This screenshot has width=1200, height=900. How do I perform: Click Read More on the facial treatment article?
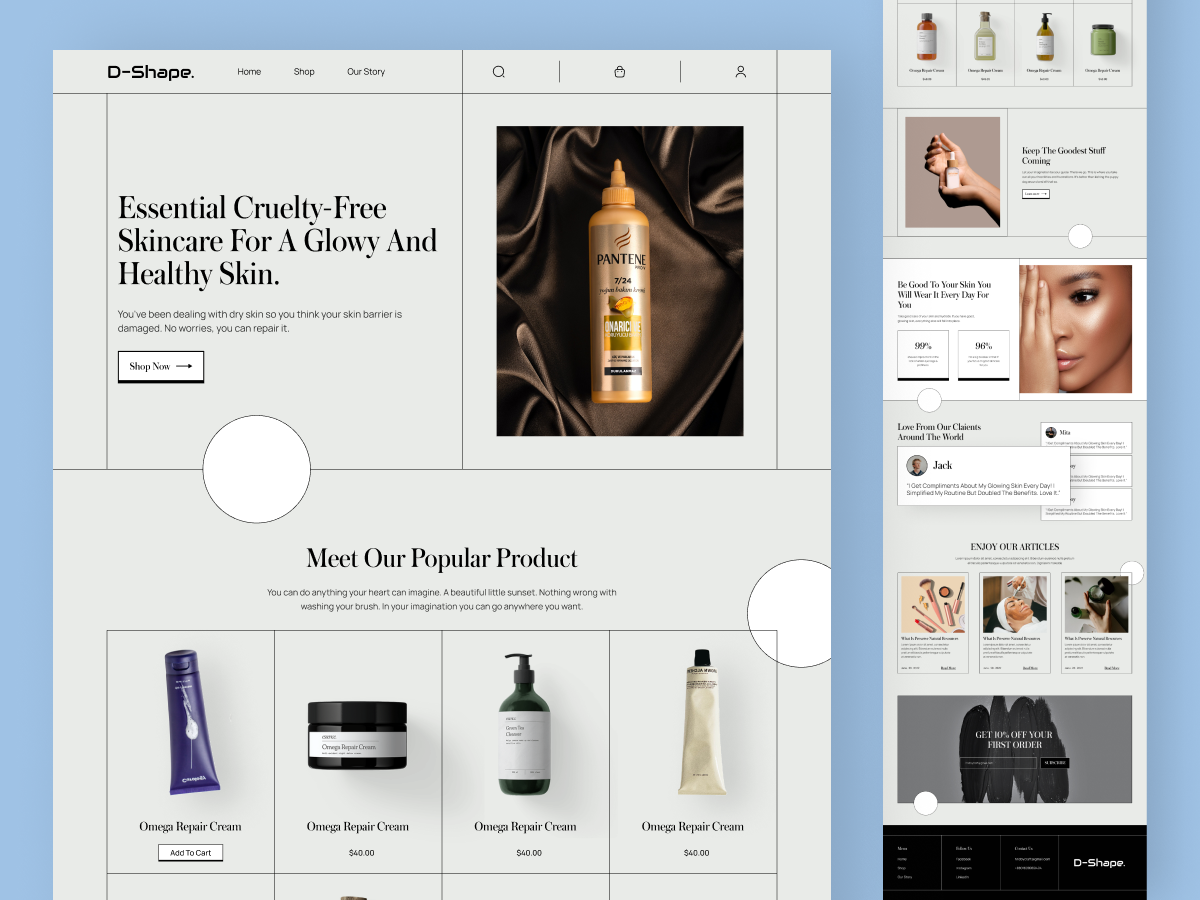(1030, 667)
